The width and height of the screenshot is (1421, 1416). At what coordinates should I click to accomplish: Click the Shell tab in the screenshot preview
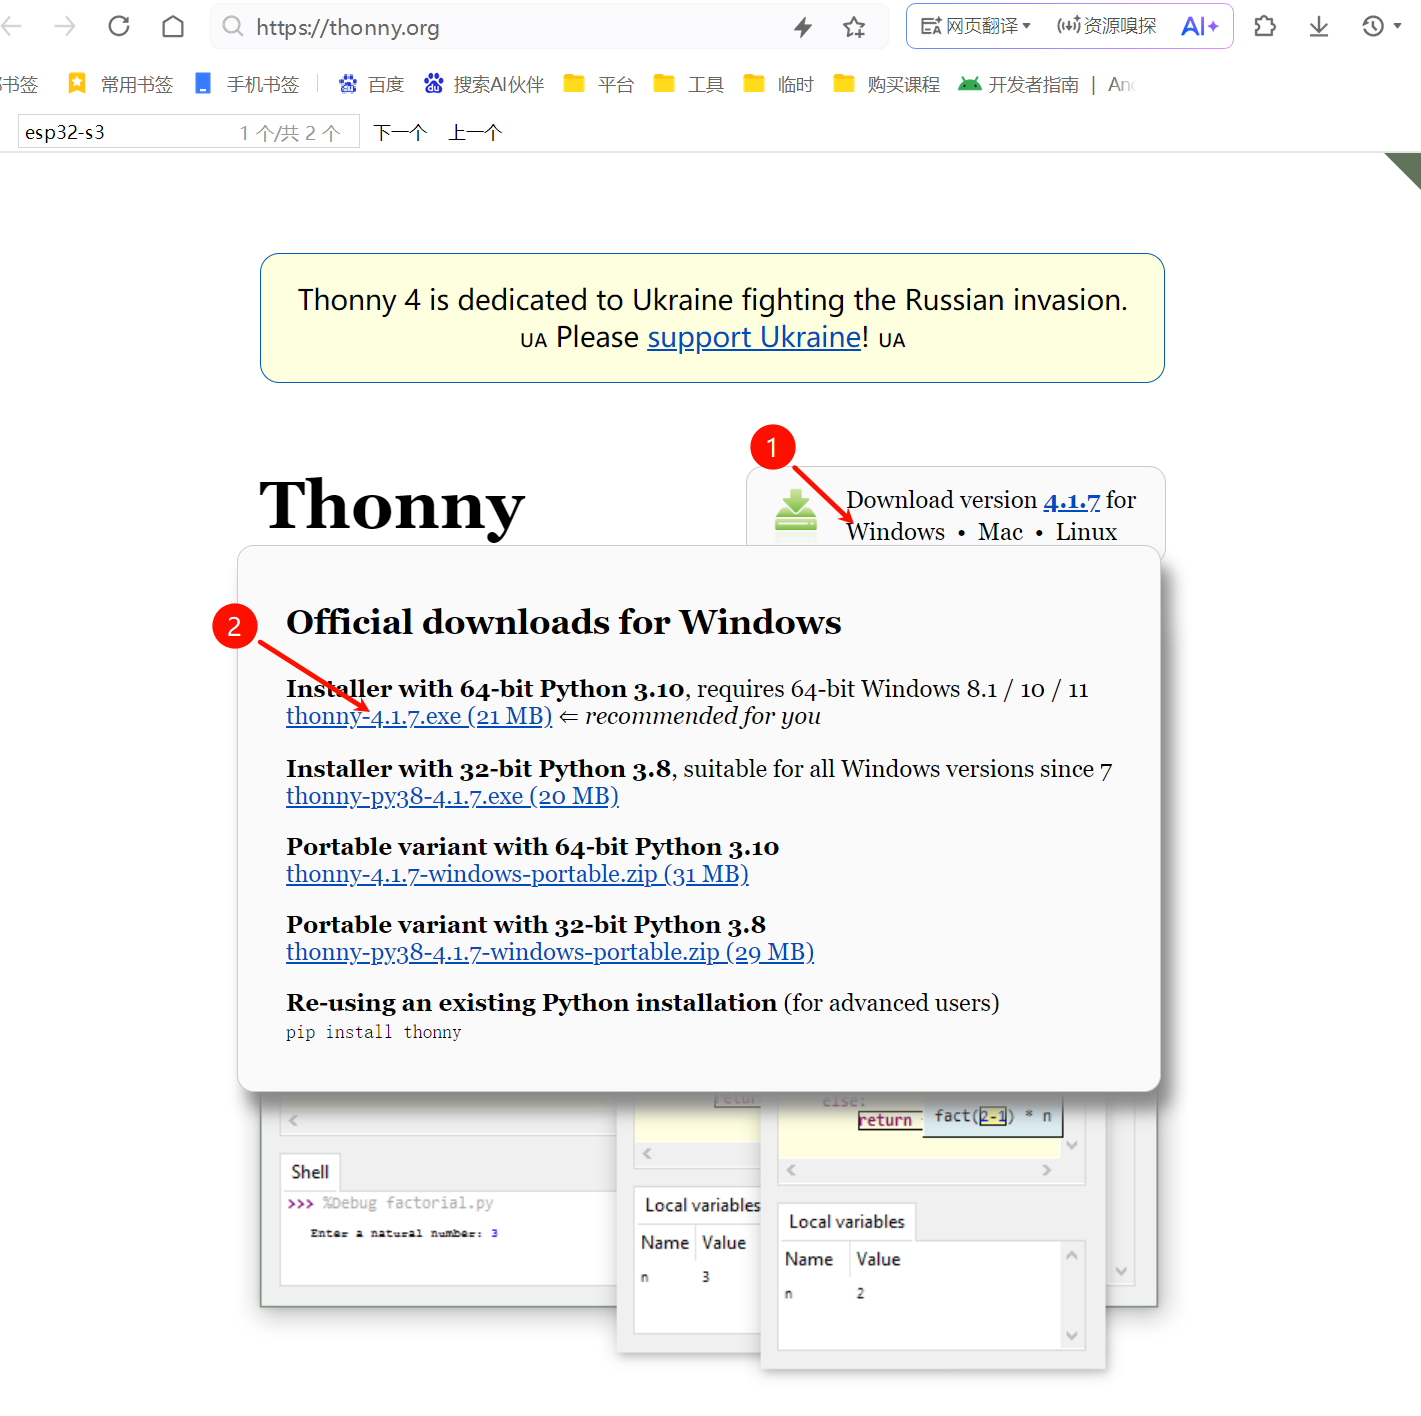(x=310, y=1172)
